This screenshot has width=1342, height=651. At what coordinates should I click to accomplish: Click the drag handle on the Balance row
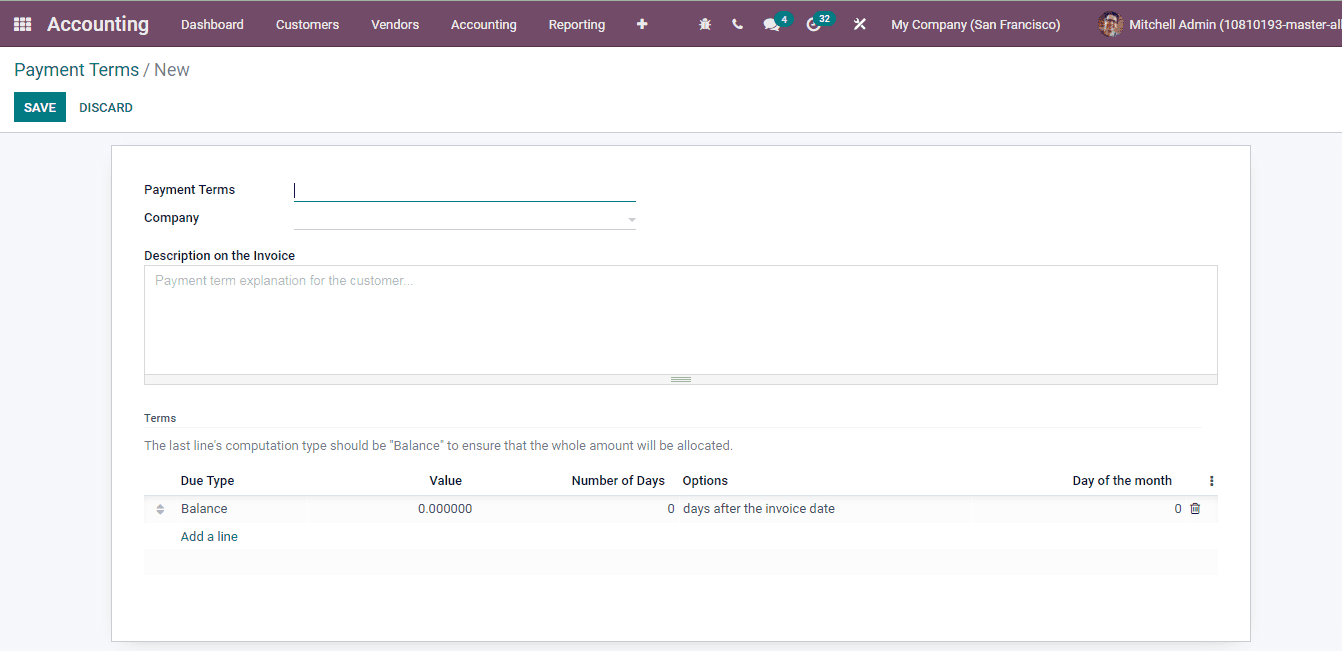[160, 508]
